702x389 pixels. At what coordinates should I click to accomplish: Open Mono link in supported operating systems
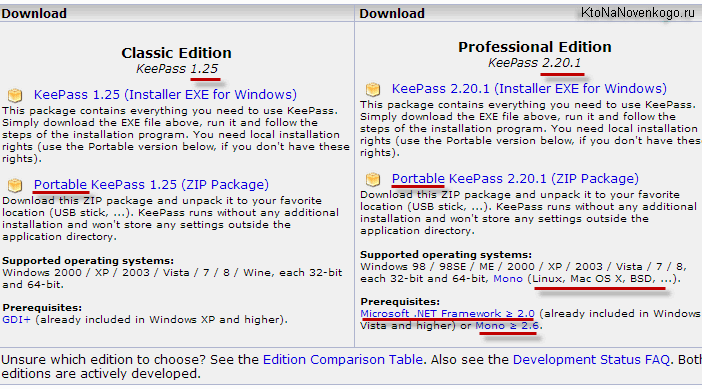[x=508, y=279]
